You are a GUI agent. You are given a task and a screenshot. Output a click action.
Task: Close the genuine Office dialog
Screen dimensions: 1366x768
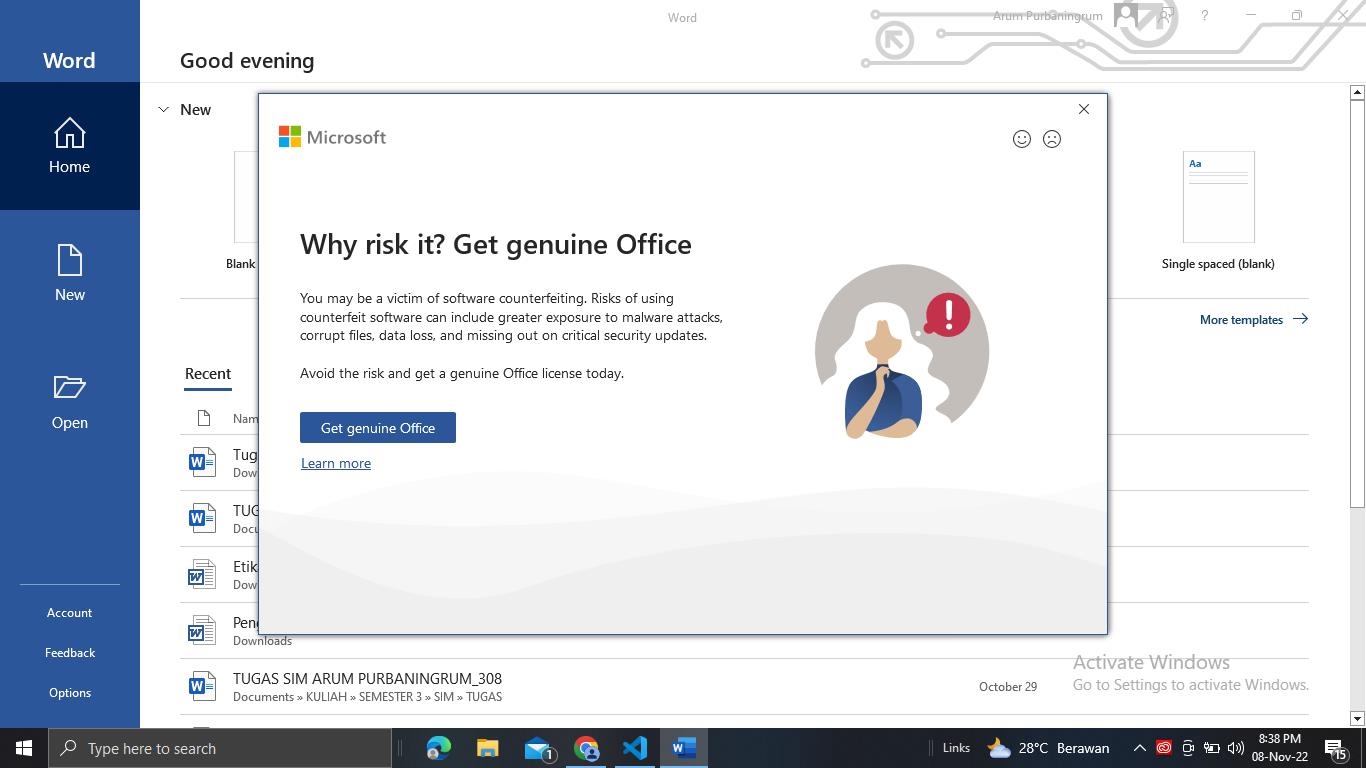(1083, 109)
